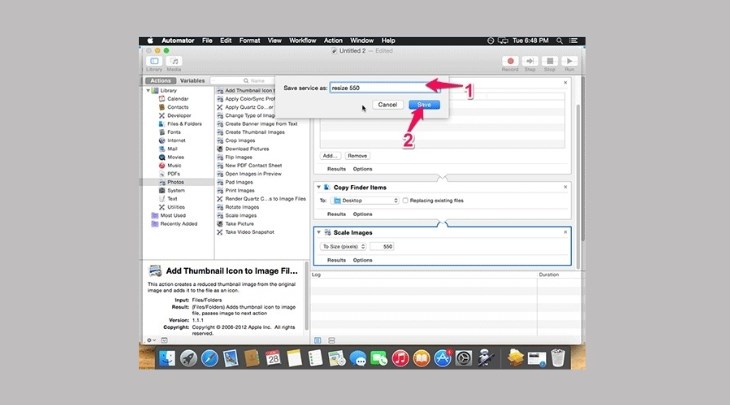730x405 pixels.
Task: Collapse the Scale Images action
Action: coord(319,232)
